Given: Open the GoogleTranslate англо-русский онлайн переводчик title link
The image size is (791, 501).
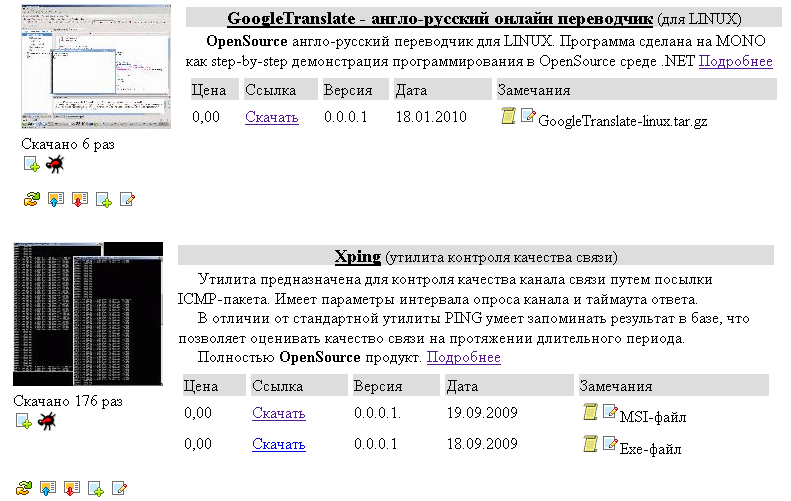Looking at the screenshot, I should (439, 19).
